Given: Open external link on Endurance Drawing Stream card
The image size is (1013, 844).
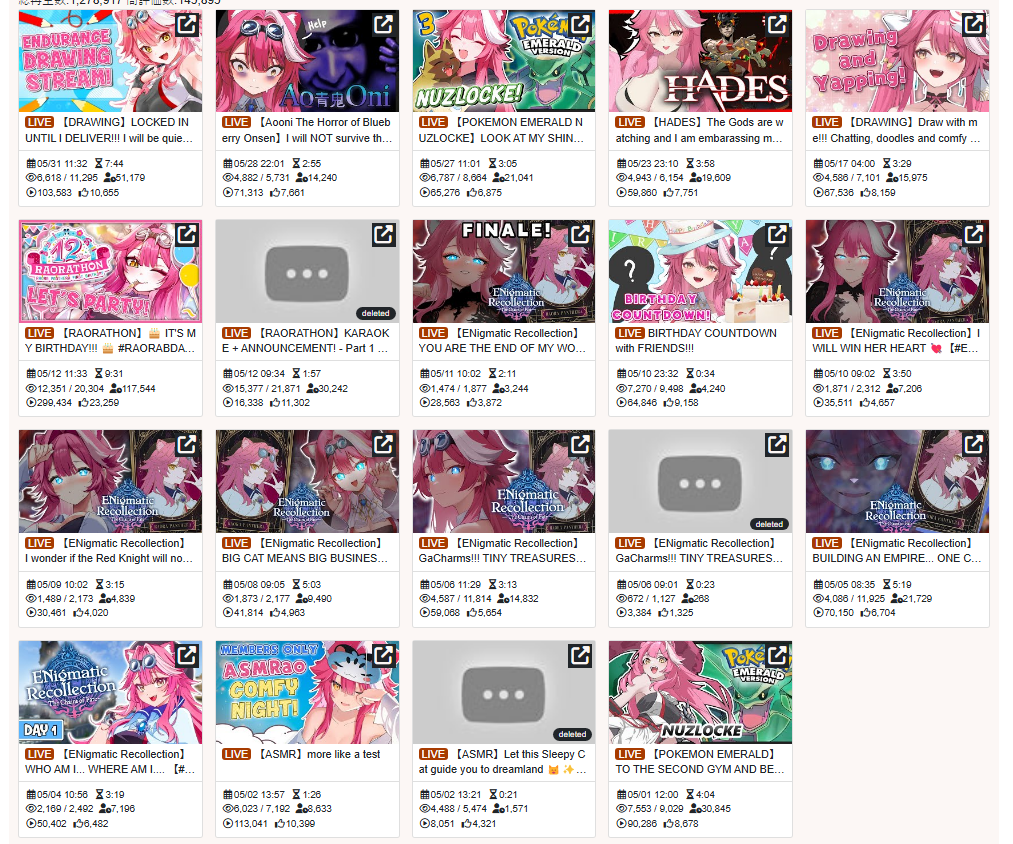Looking at the screenshot, I should click(x=187, y=25).
